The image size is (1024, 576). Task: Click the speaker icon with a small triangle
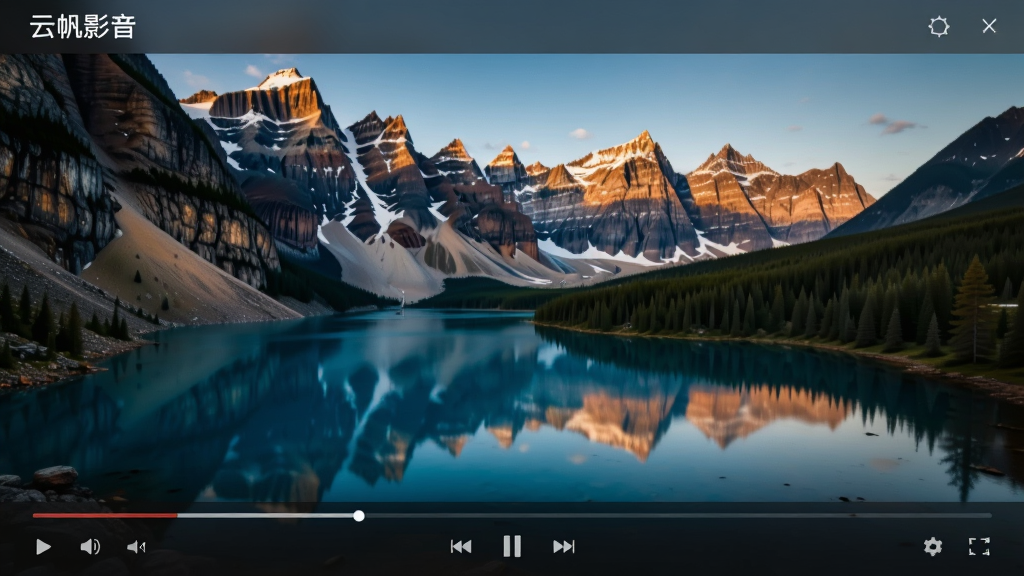coord(136,547)
